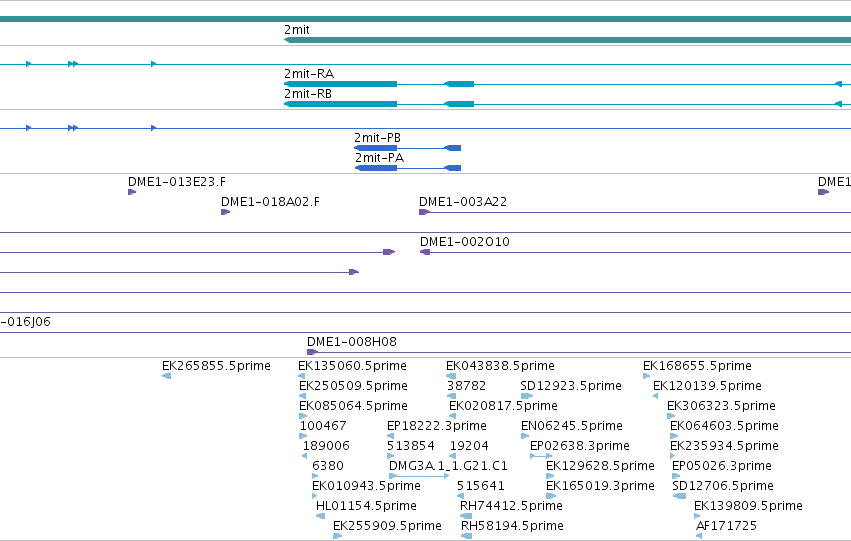Select EP18222.3prime EST label

(x=437, y=426)
